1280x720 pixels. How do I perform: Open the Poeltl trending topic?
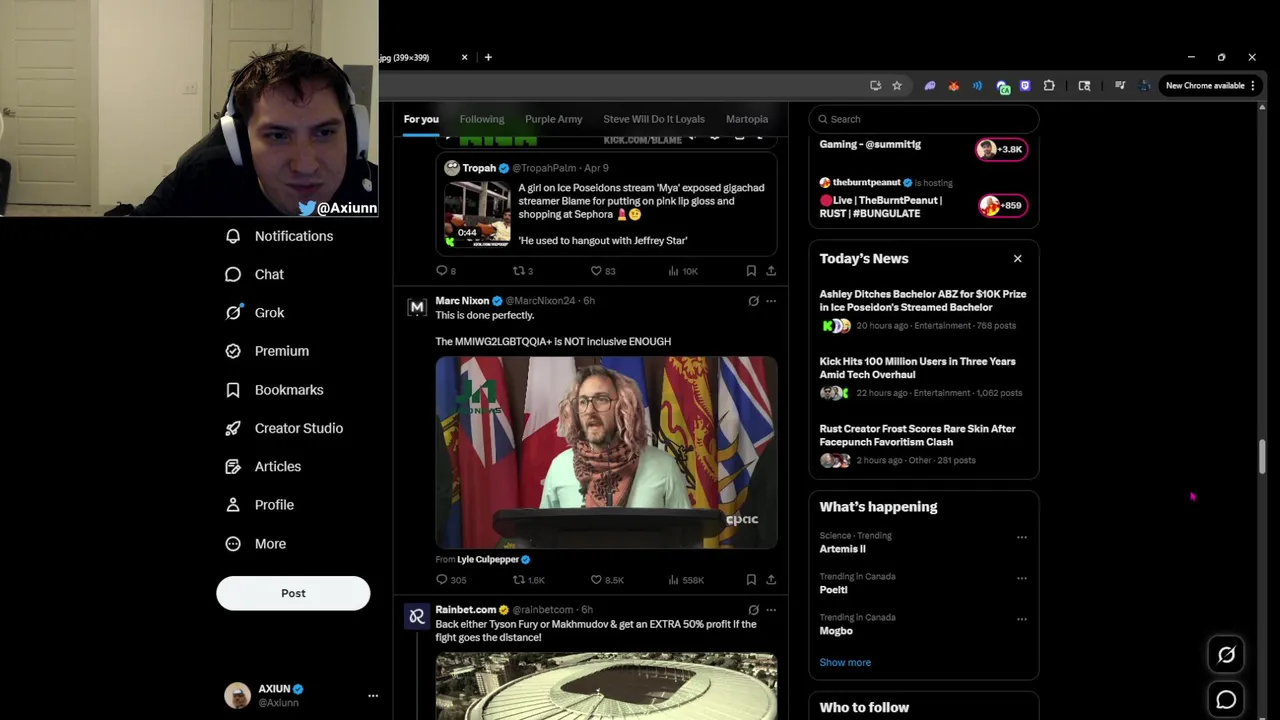(x=834, y=590)
